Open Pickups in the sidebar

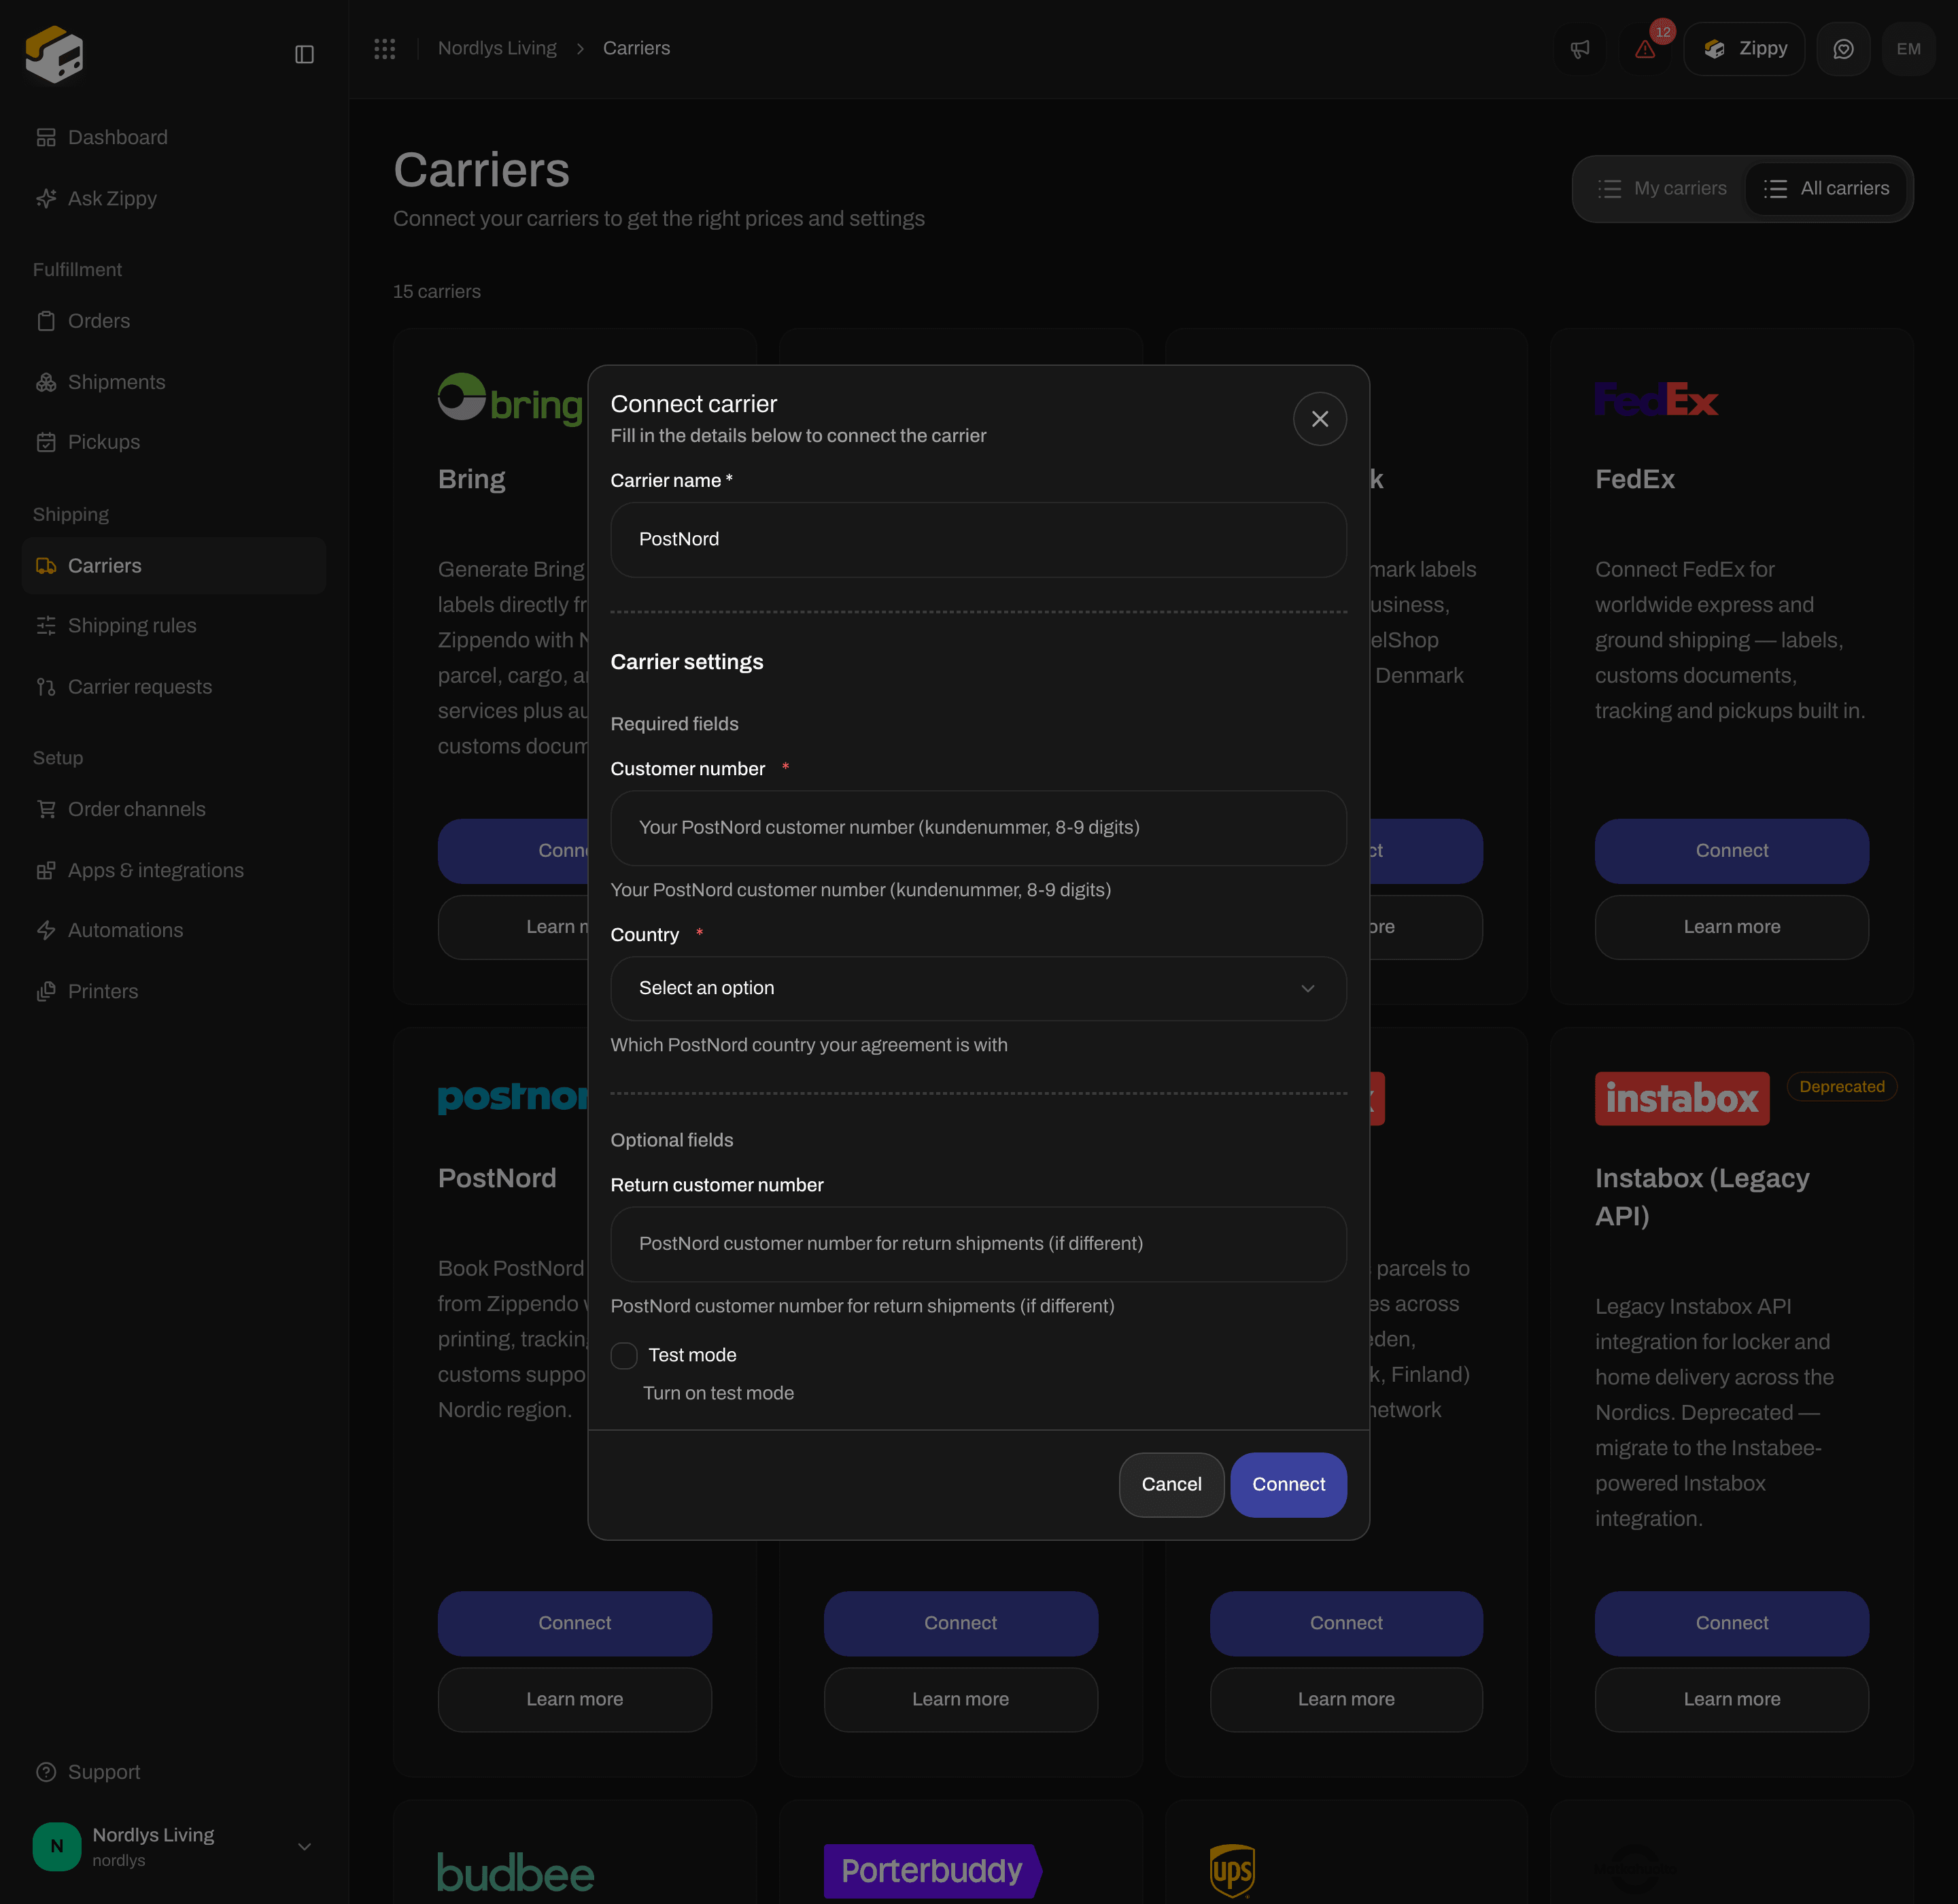pyautogui.click(x=174, y=442)
